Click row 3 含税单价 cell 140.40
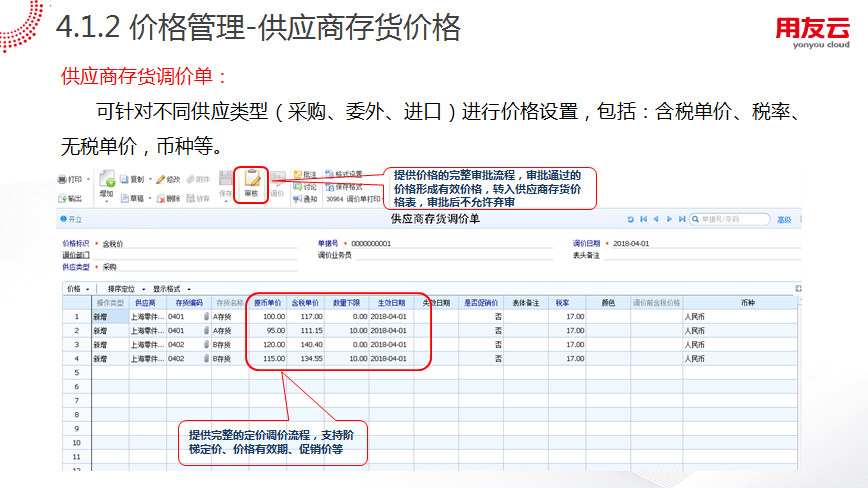Viewport: 868px width, 488px height. coord(306,344)
